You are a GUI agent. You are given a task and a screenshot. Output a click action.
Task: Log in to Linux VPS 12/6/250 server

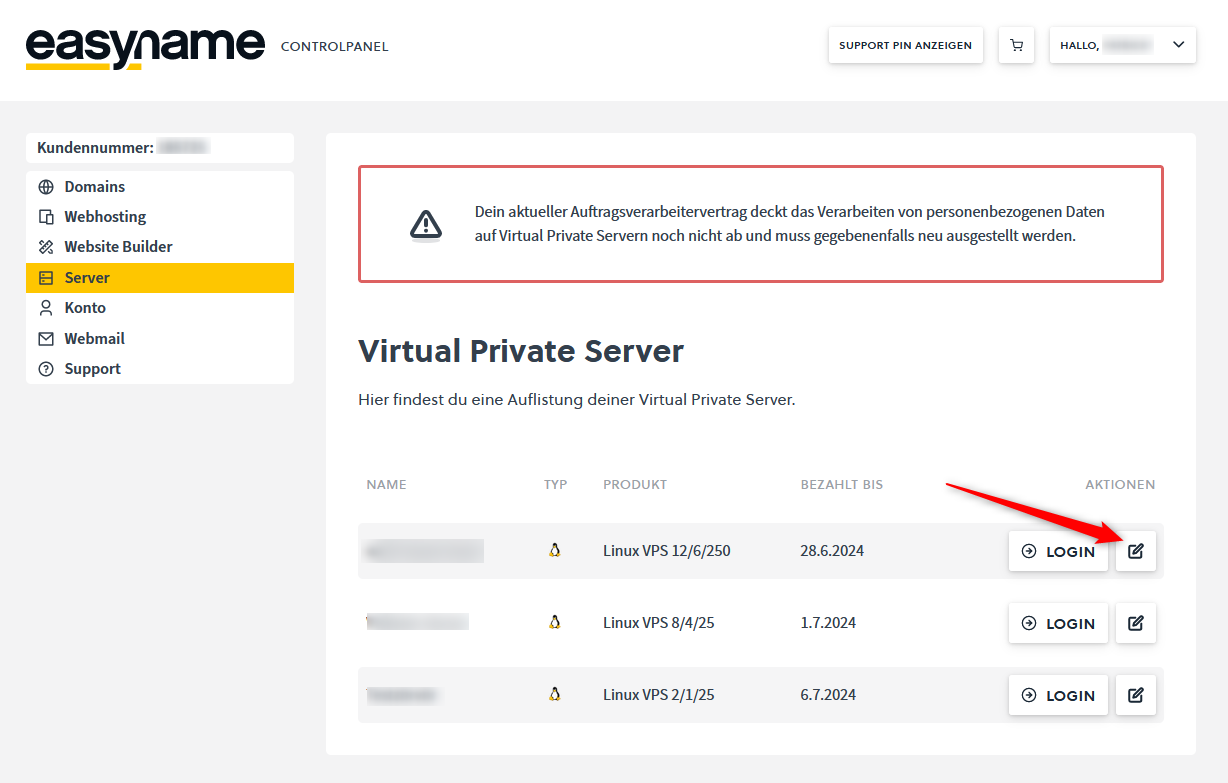tap(1058, 551)
